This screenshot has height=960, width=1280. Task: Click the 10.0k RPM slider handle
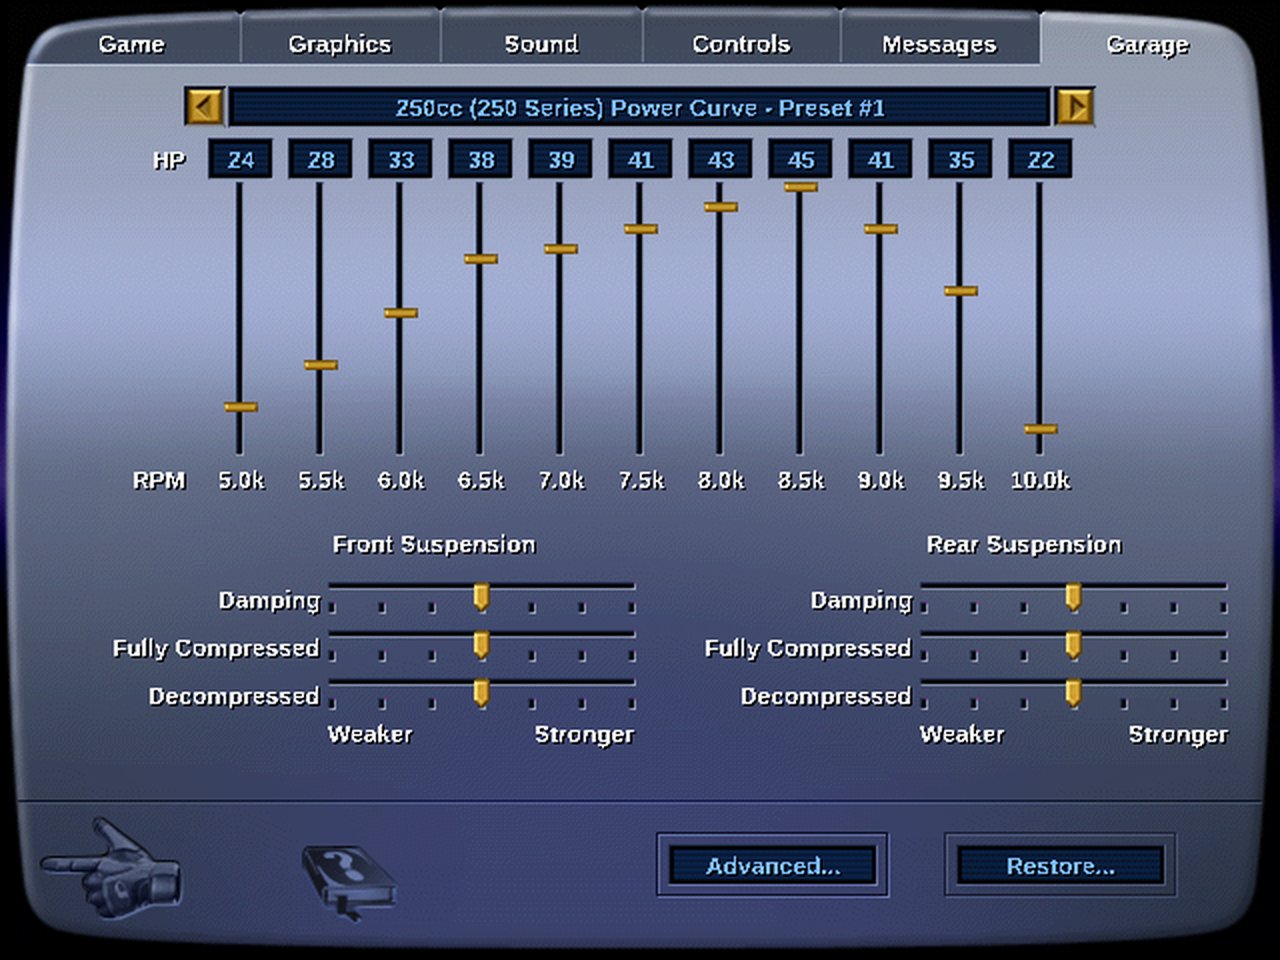coord(1040,429)
